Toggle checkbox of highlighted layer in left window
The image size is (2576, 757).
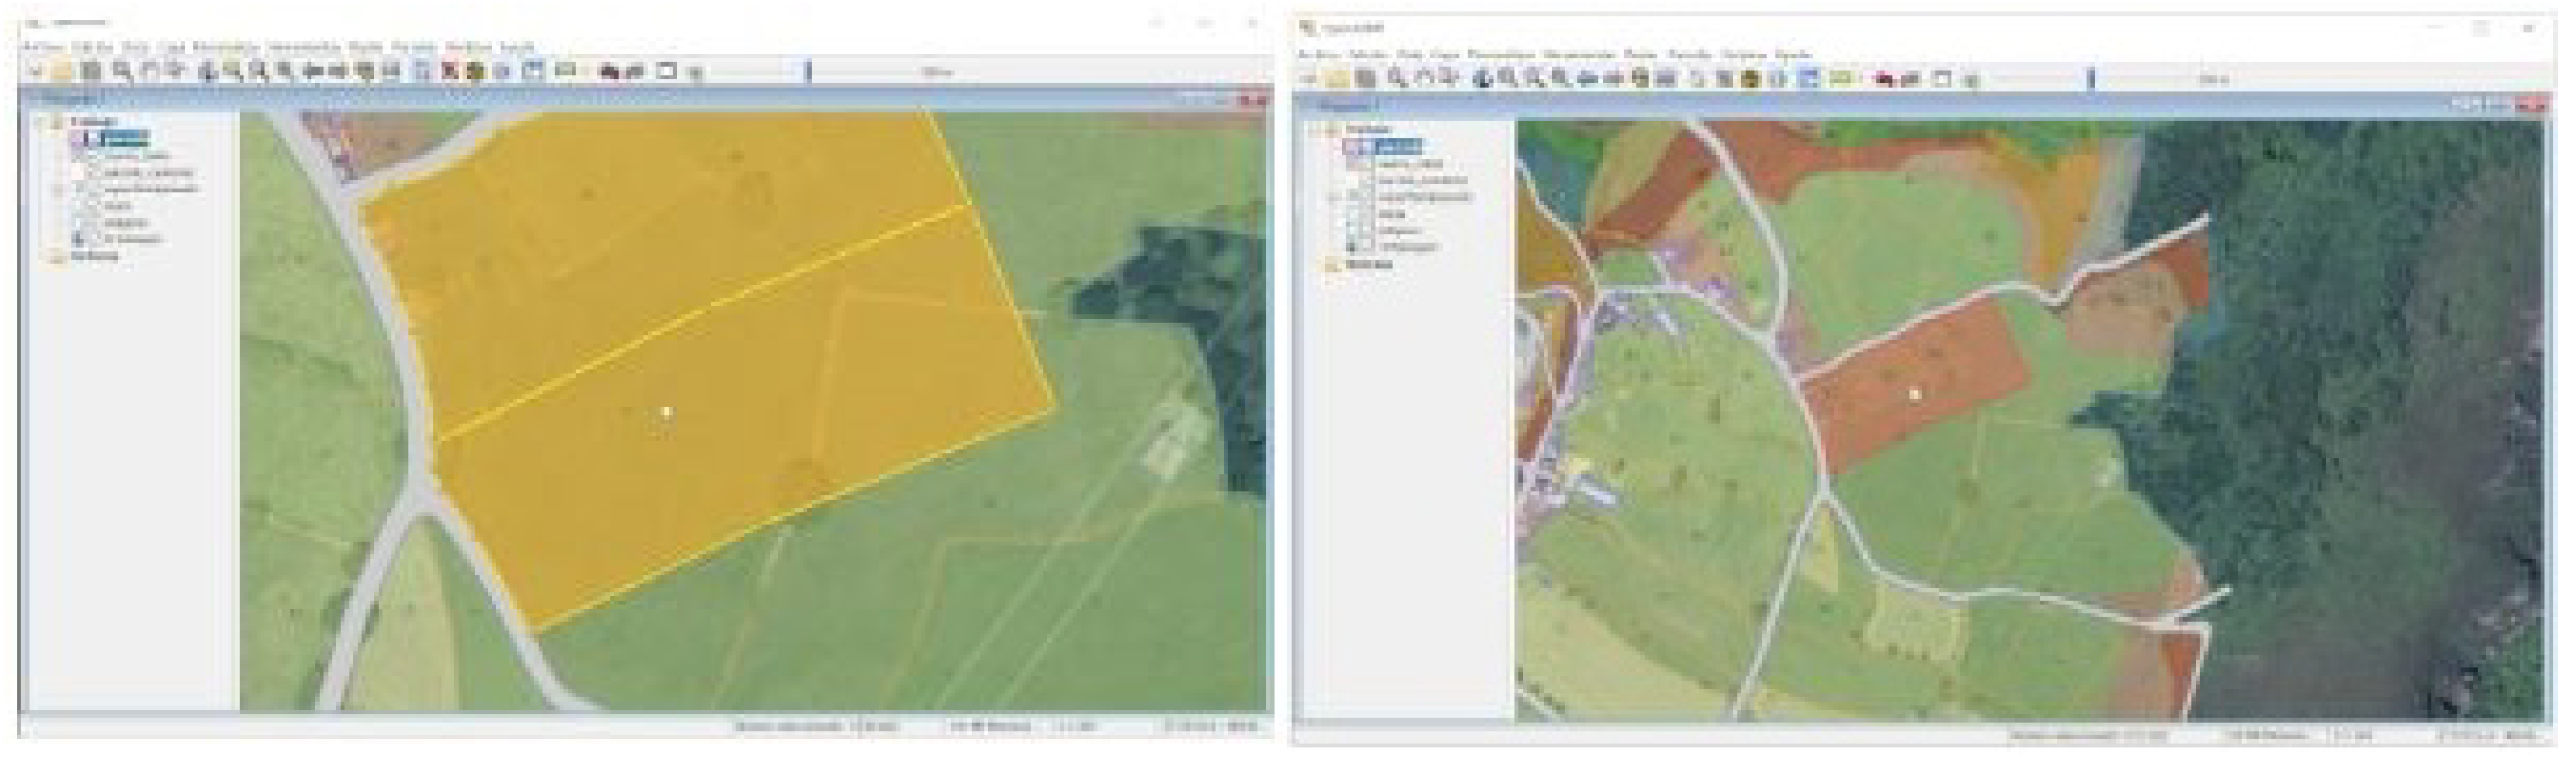[80, 139]
